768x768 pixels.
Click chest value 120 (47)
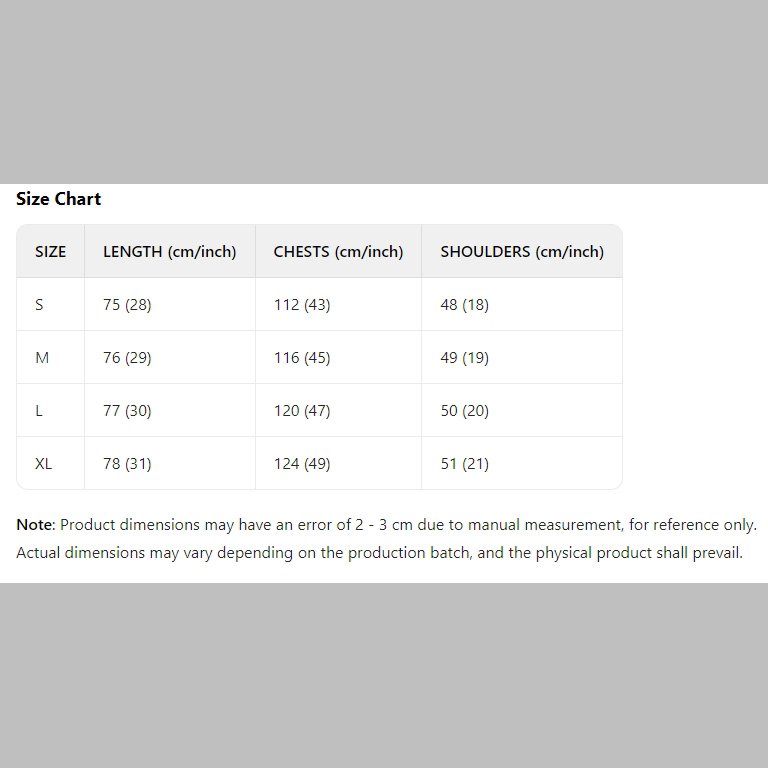pyautogui.click(x=302, y=411)
